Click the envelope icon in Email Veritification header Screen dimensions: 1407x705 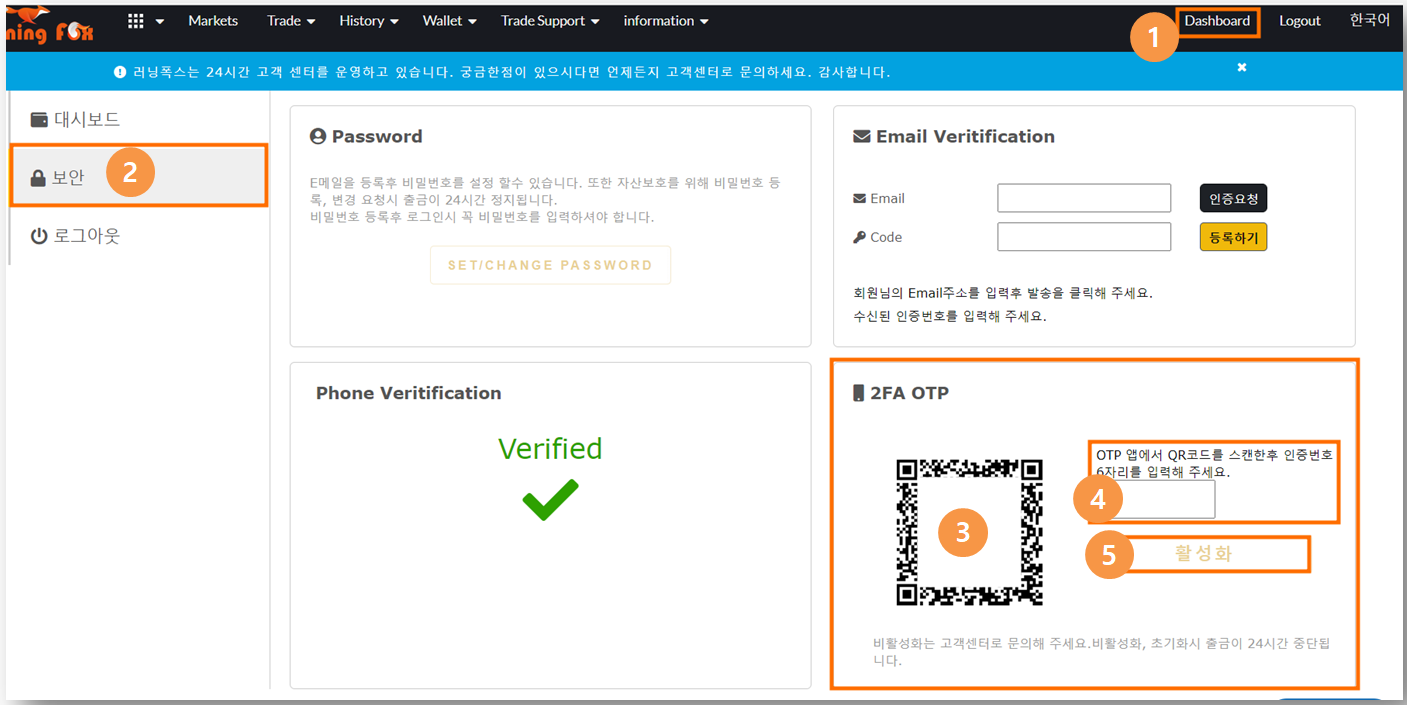862,136
